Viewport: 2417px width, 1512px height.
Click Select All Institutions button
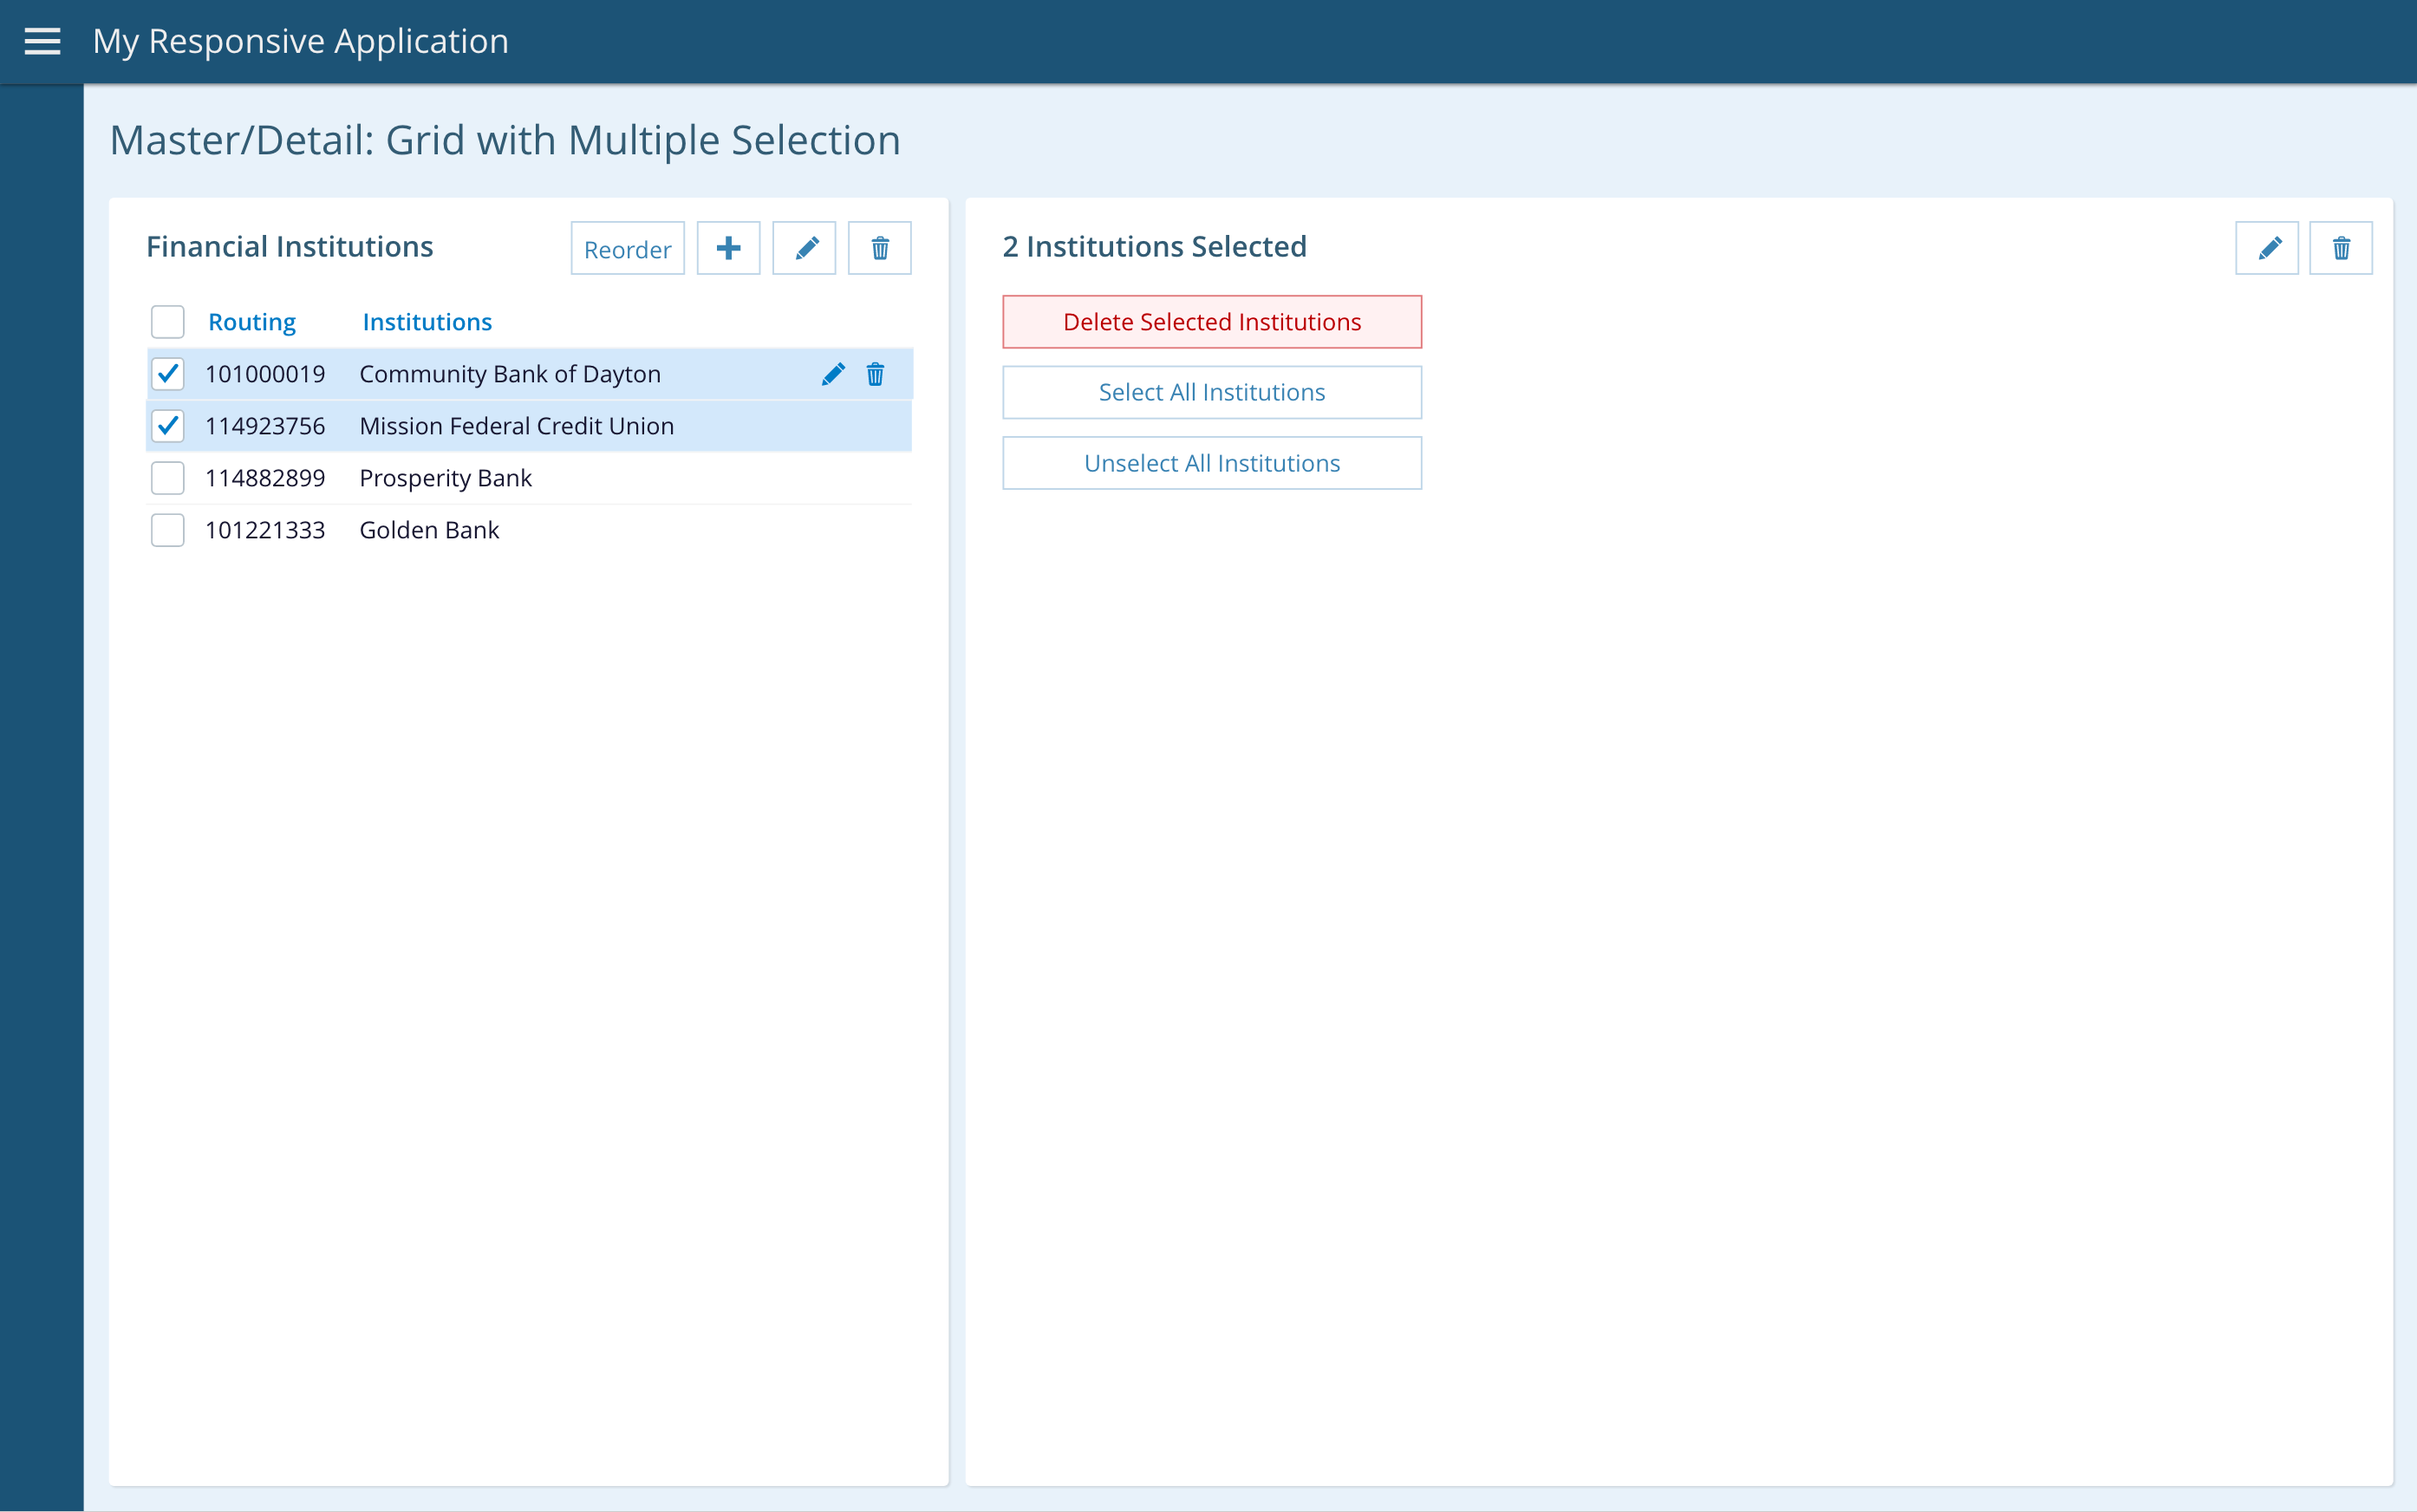pos(1212,392)
